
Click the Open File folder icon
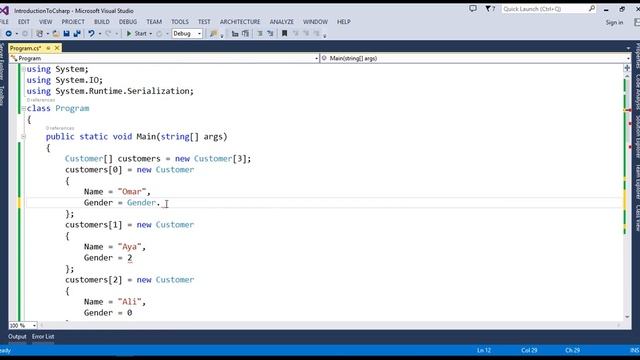tap(56, 33)
